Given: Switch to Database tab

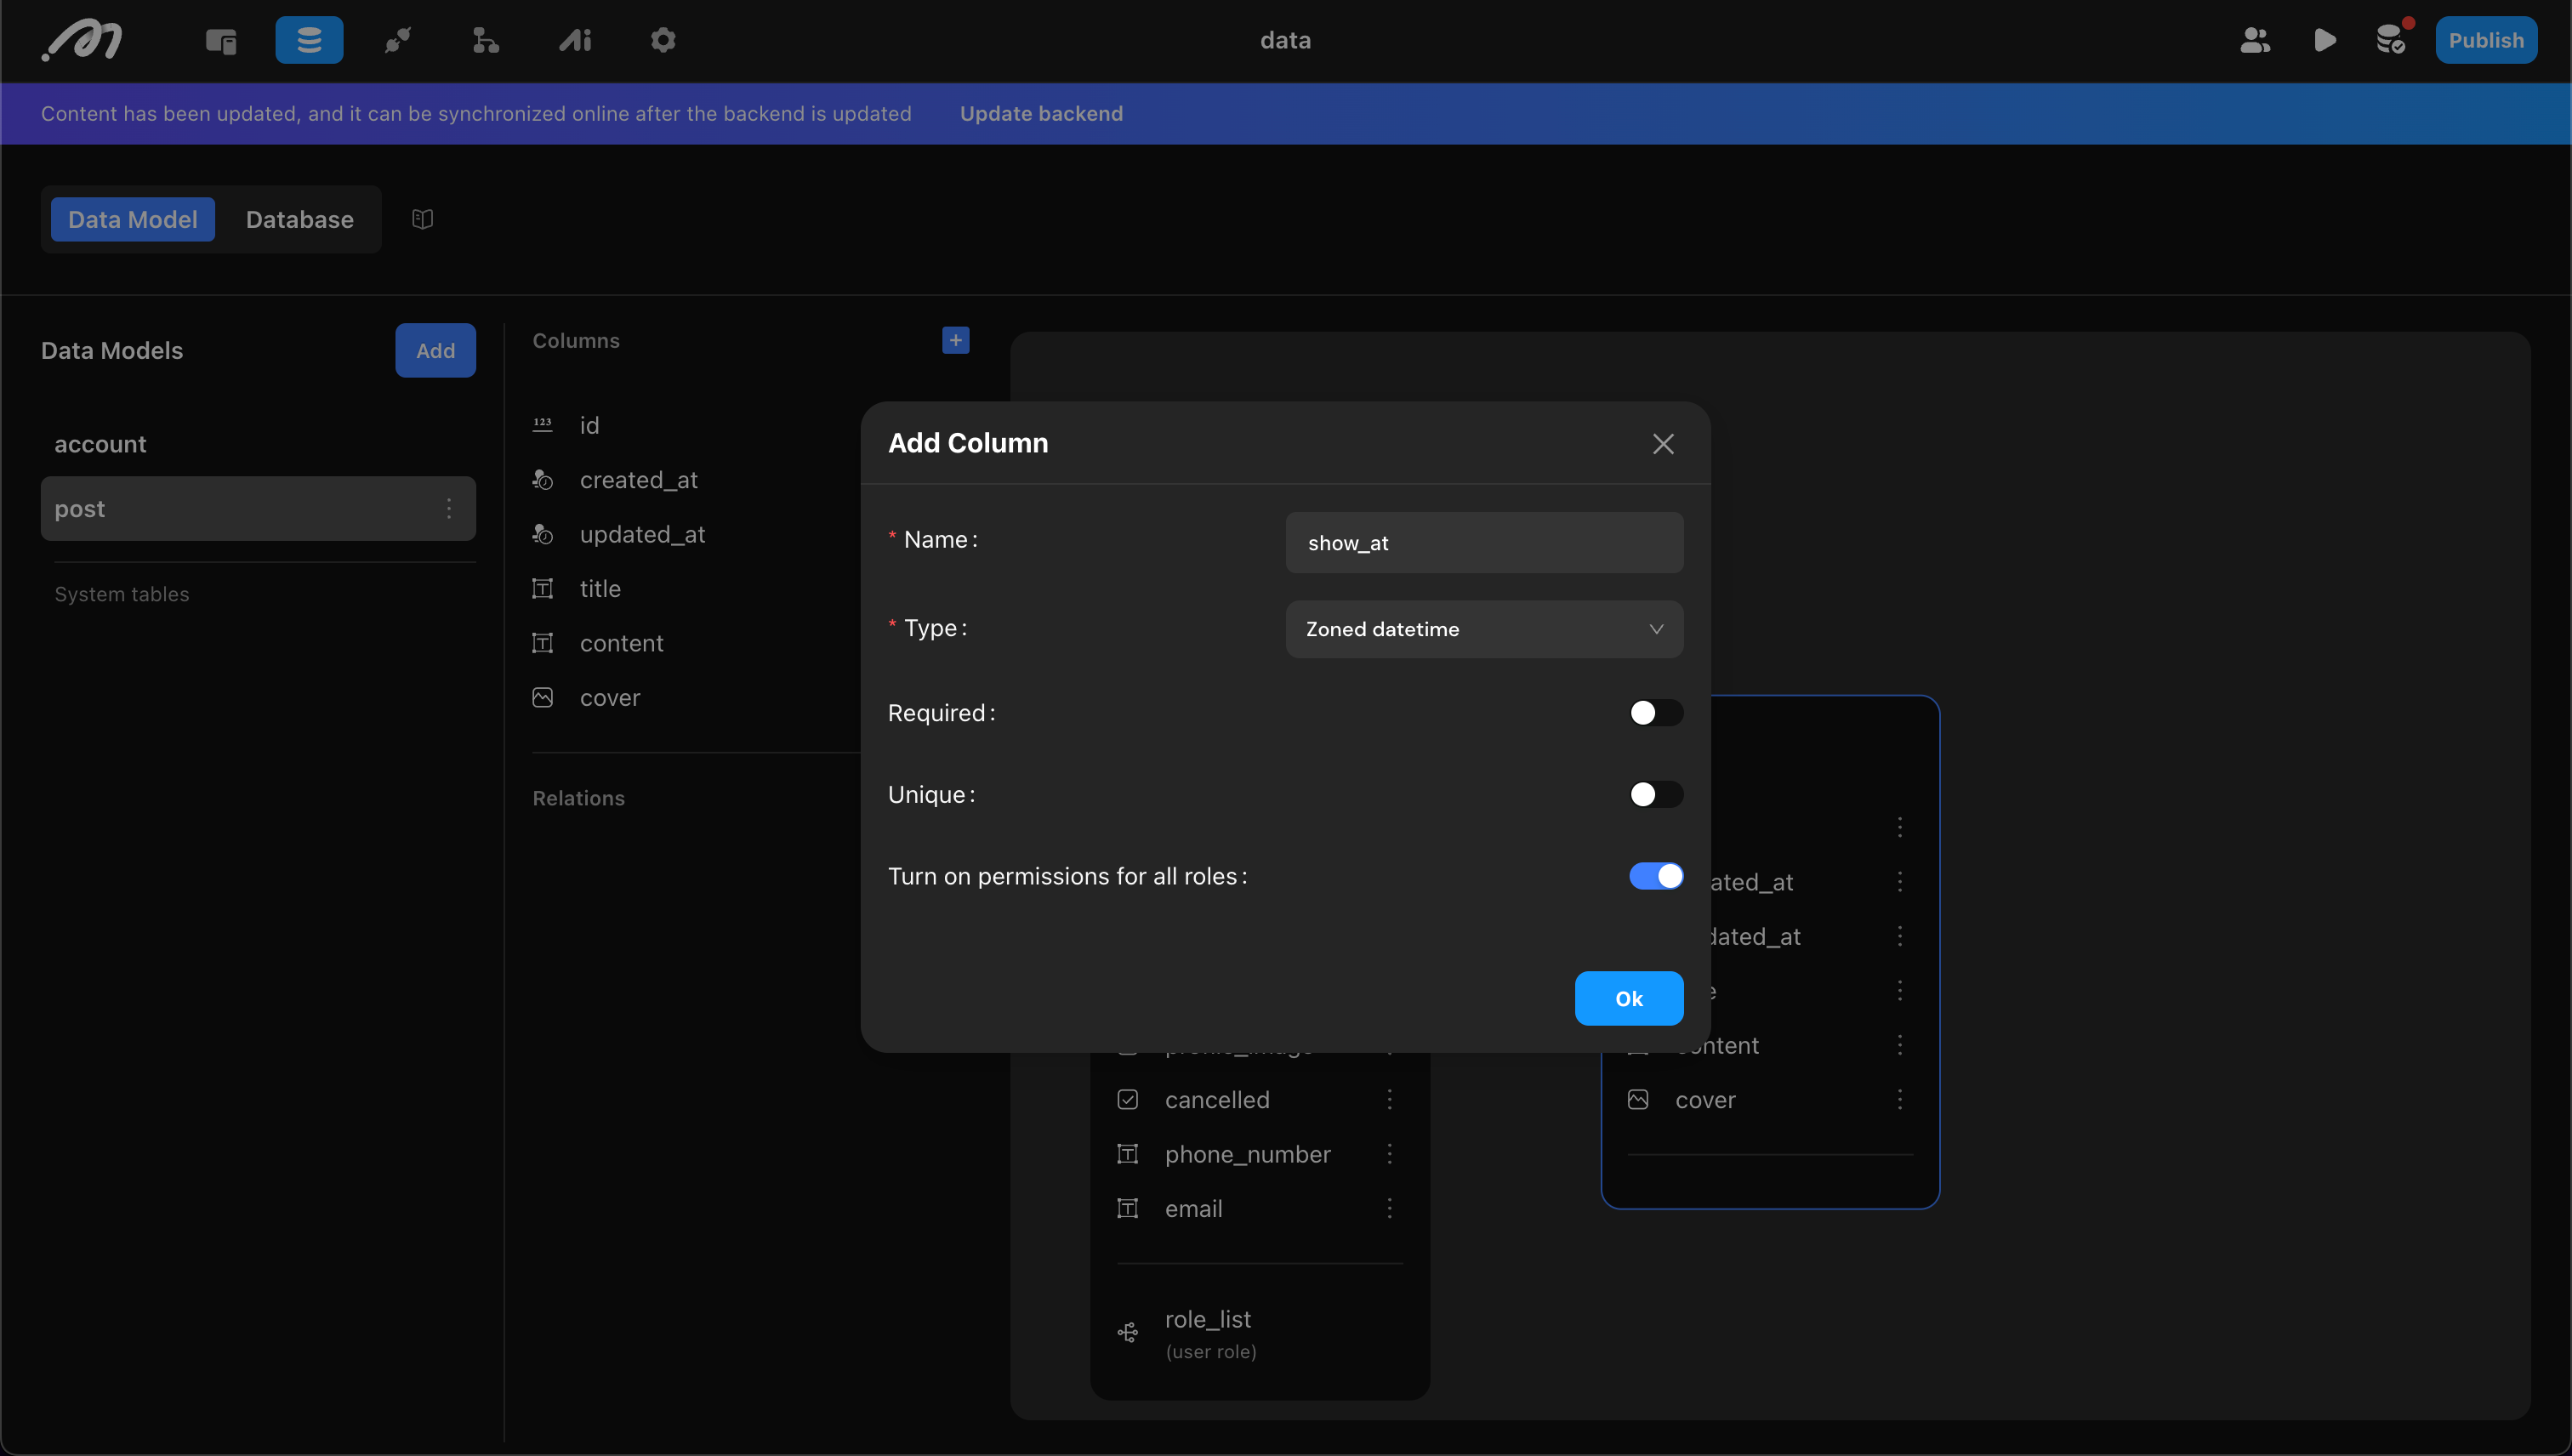Looking at the screenshot, I should [x=300, y=219].
